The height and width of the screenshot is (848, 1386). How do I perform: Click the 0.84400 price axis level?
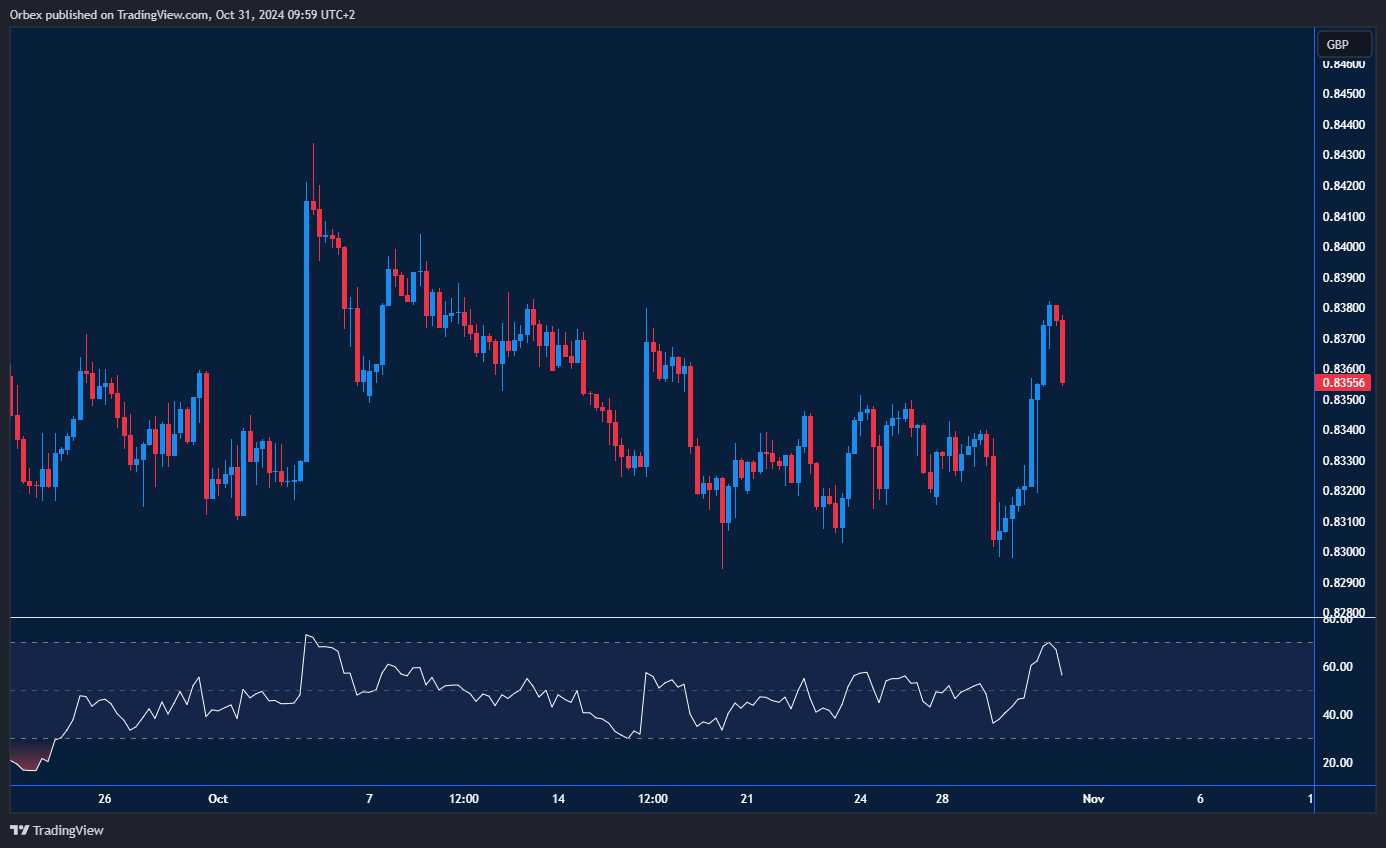coord(1343,125)
